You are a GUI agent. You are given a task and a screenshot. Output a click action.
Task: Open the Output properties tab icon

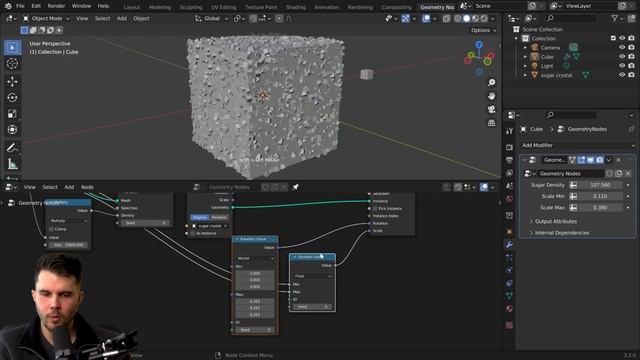click(x=509, y=160)
